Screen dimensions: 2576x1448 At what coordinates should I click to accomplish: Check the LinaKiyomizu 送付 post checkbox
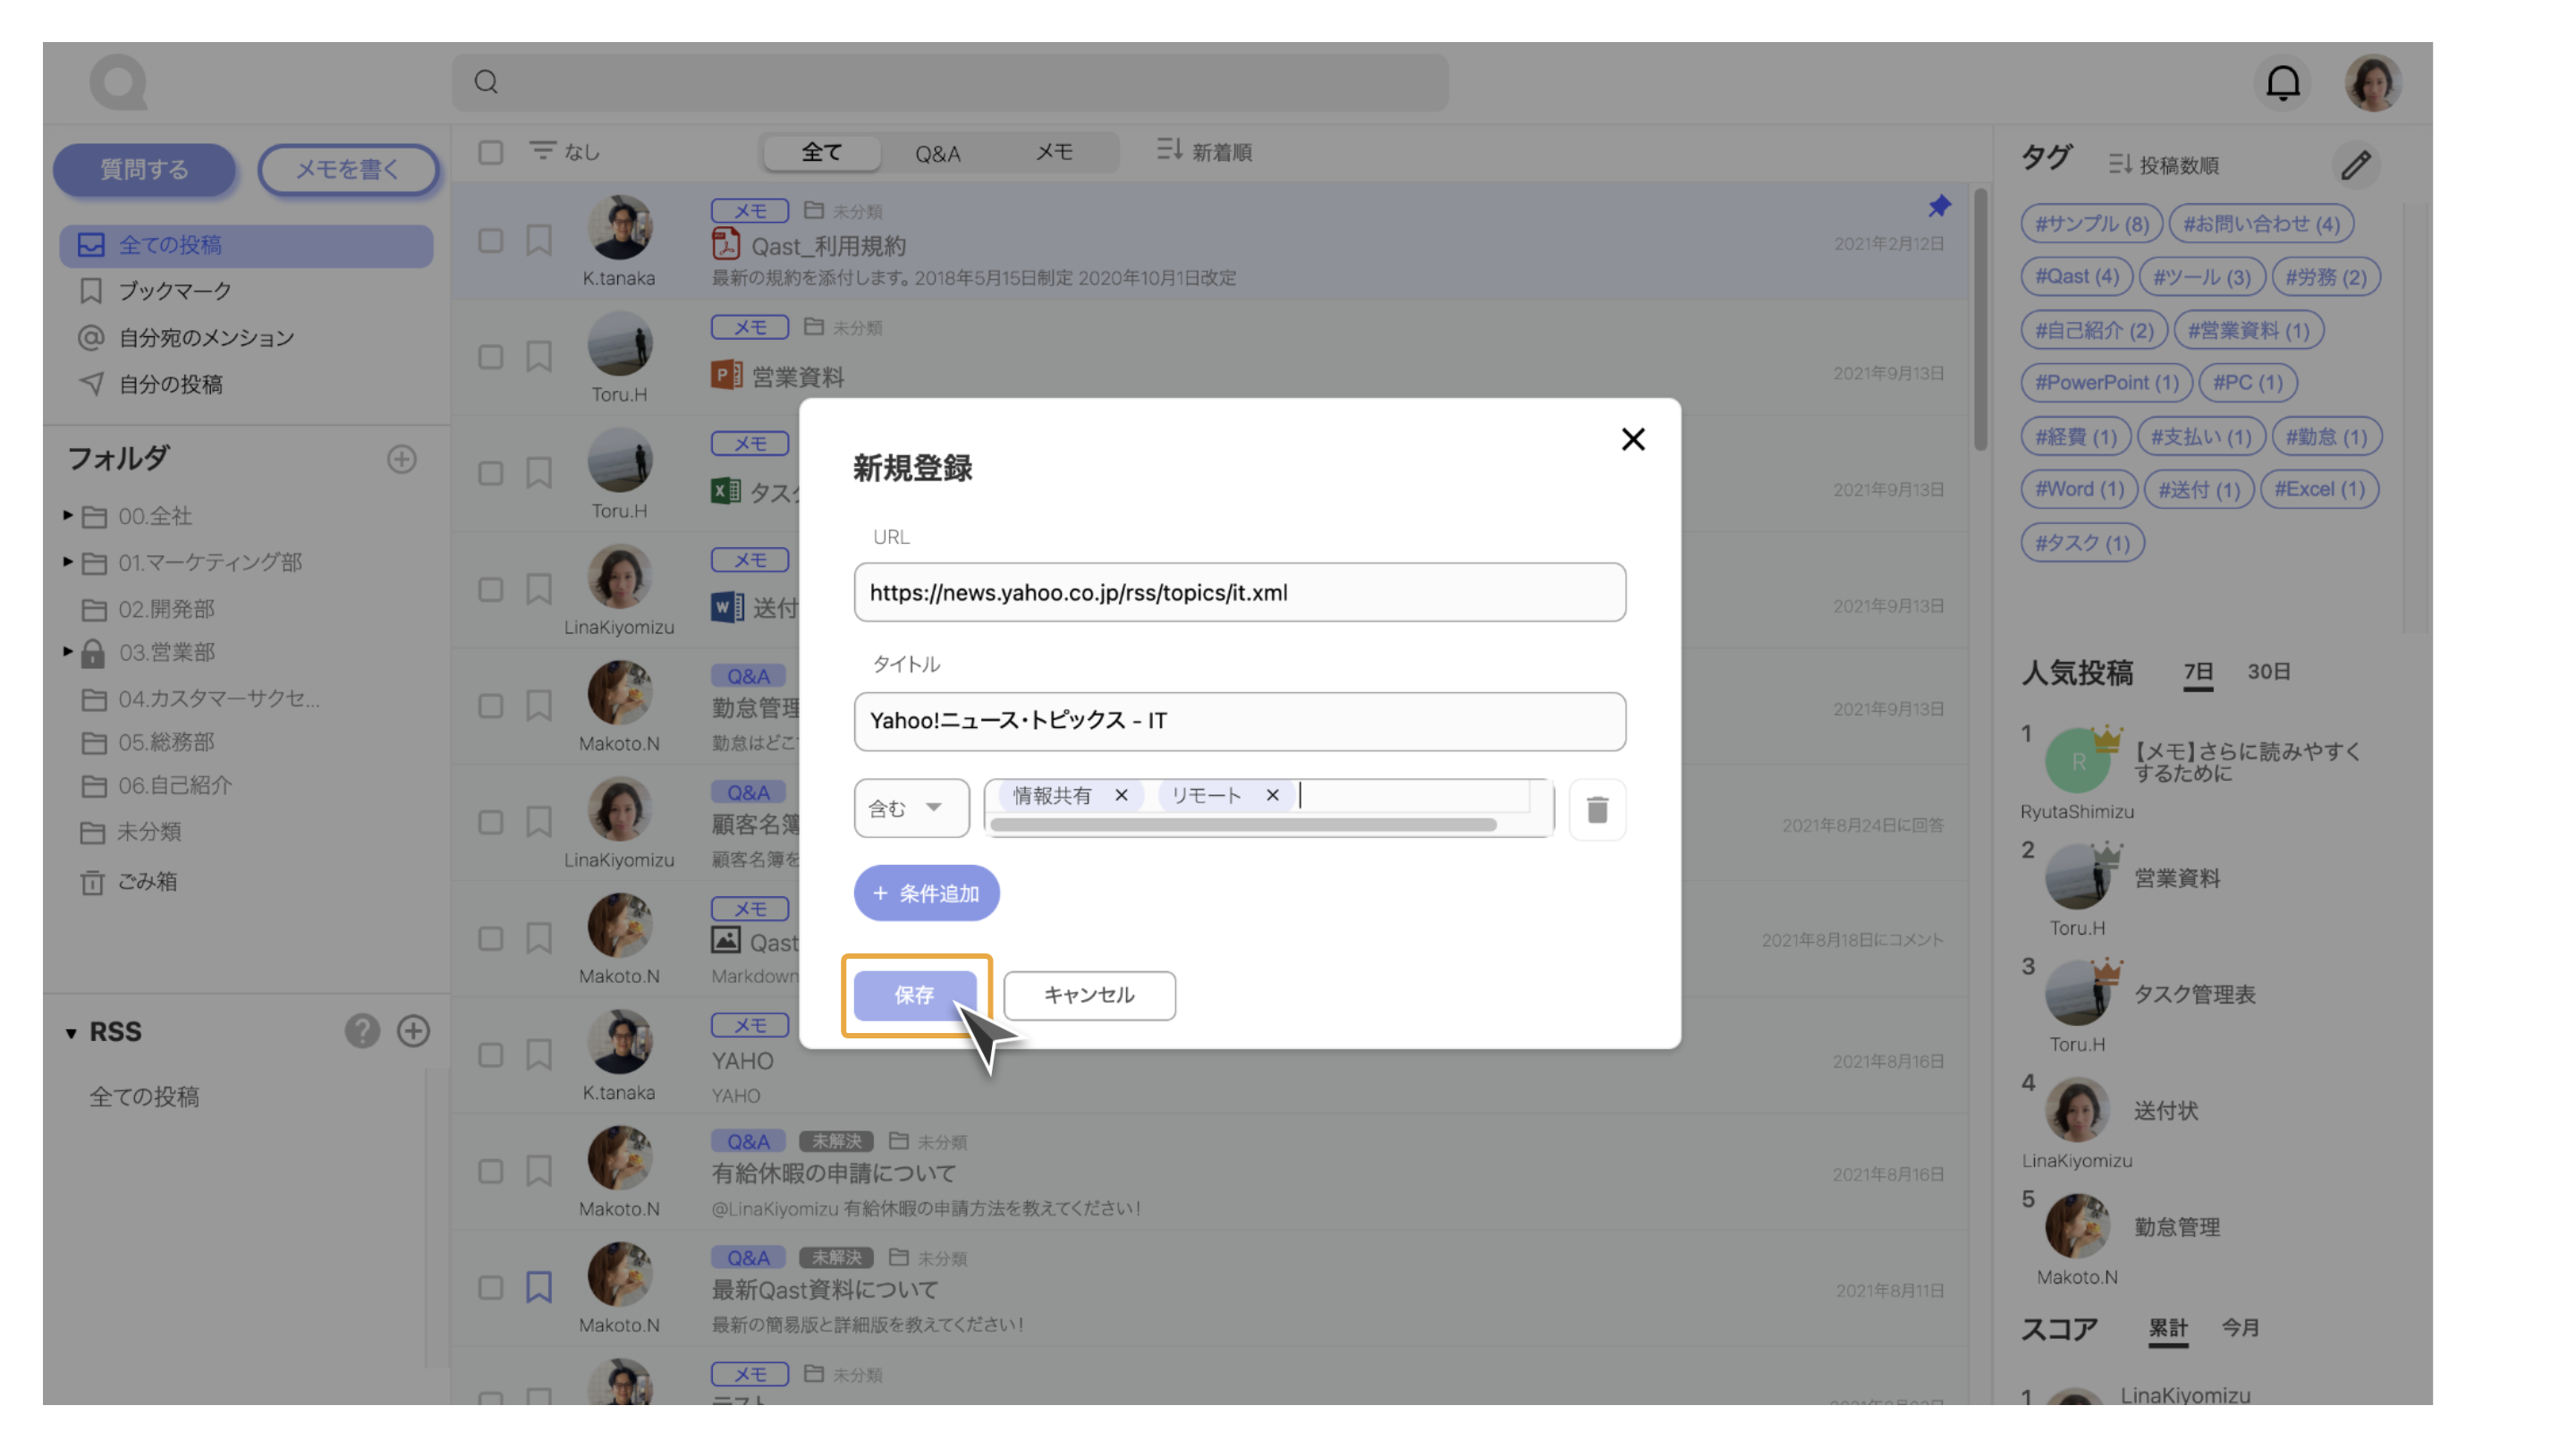pyautogui.click(x=490, y=589)
